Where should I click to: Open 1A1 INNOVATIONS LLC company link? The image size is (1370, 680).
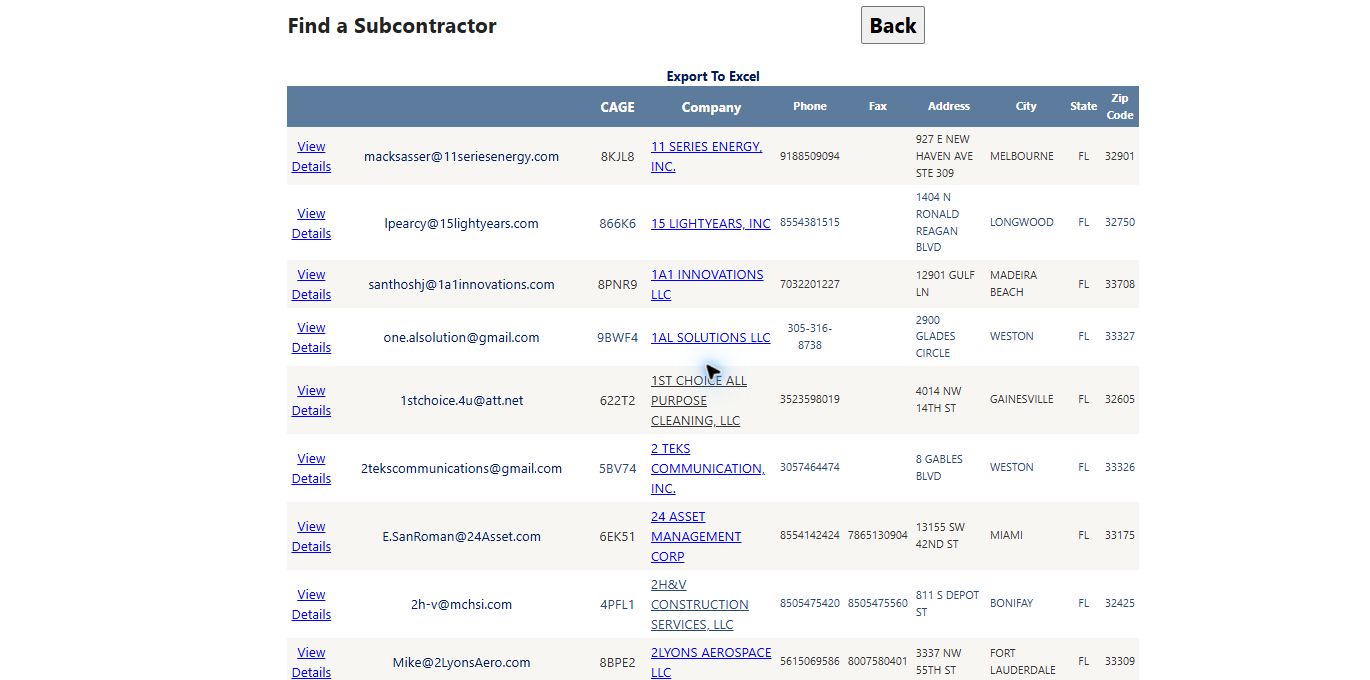(x=707, y=285)
